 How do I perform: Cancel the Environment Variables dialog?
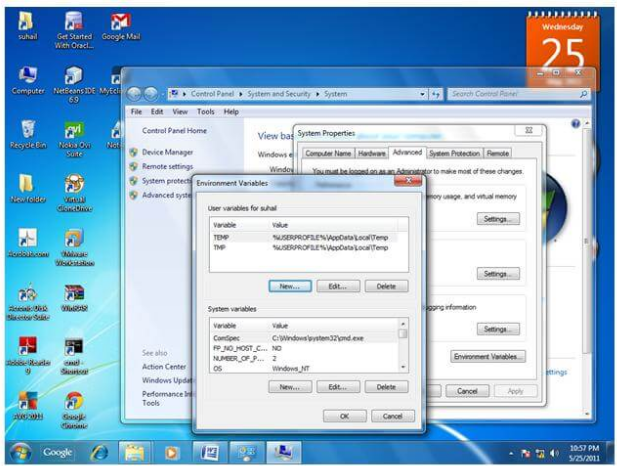pos(392,416)
